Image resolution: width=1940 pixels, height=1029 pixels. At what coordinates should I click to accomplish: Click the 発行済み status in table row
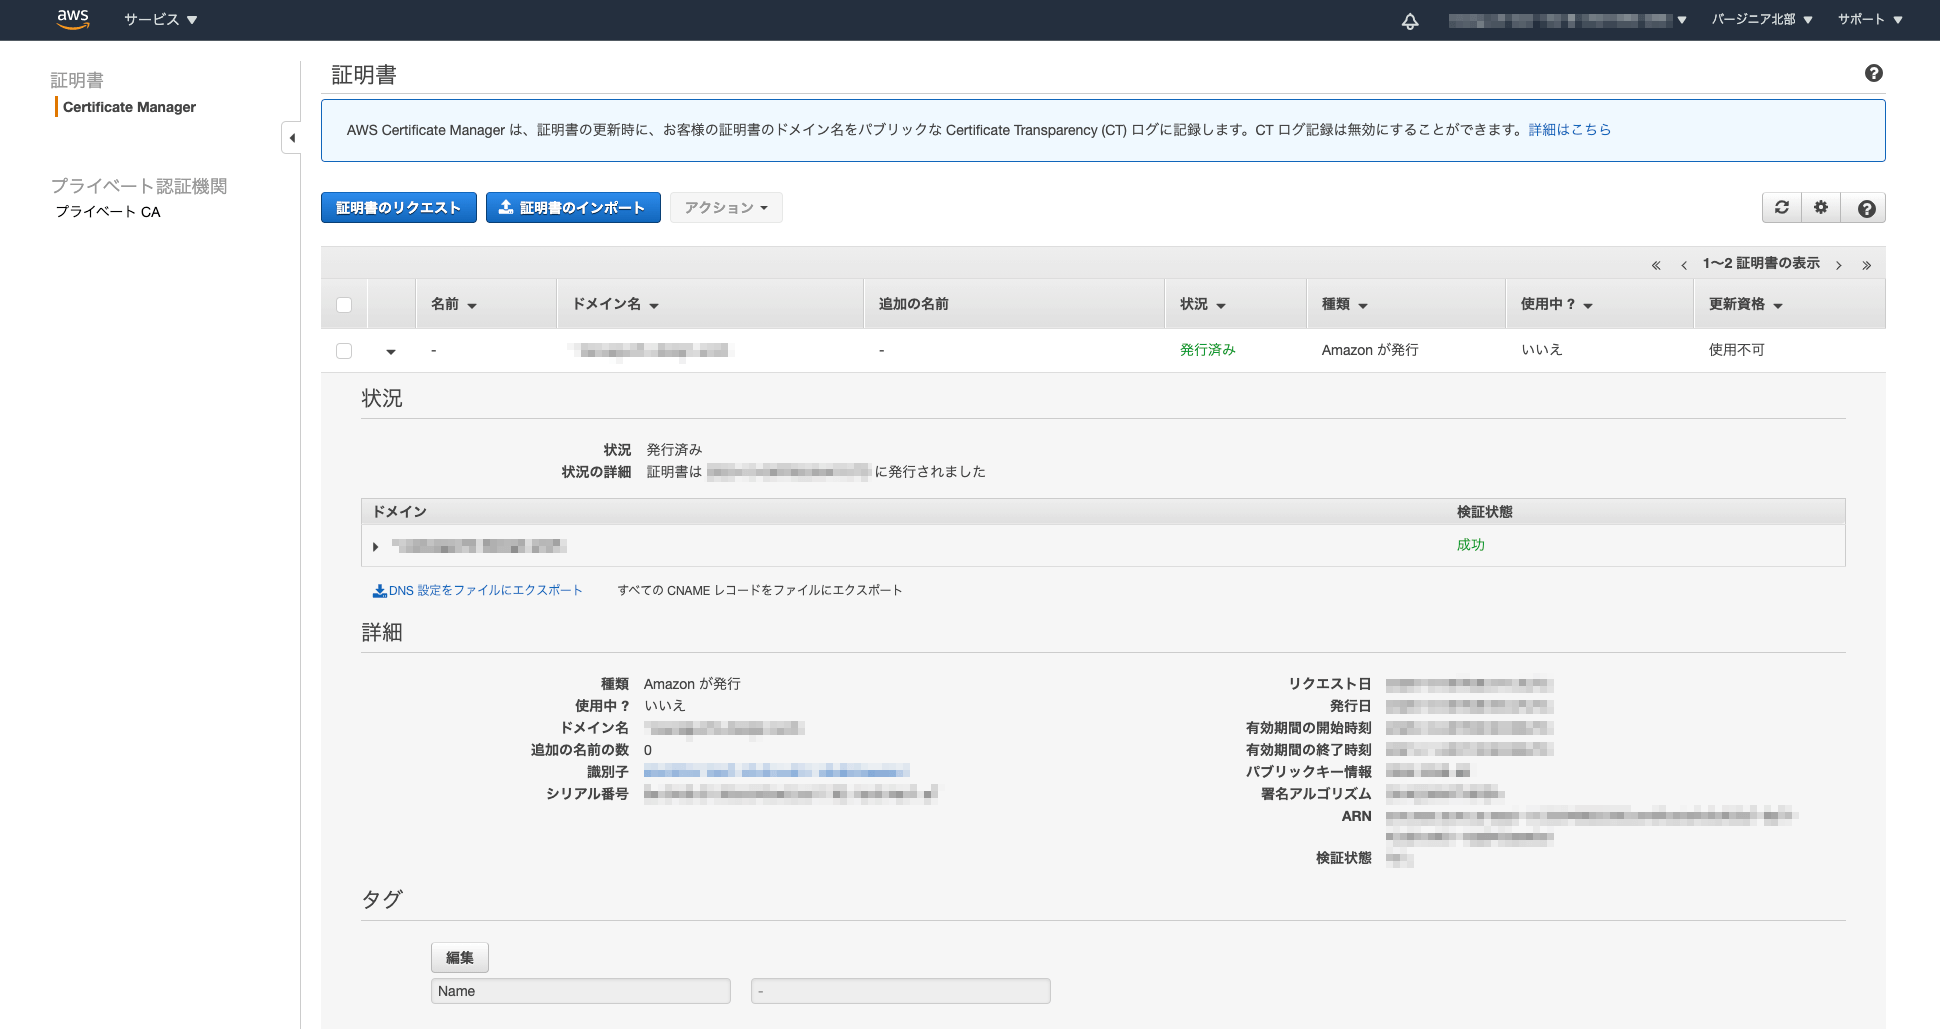click(x=1208, y=350)
